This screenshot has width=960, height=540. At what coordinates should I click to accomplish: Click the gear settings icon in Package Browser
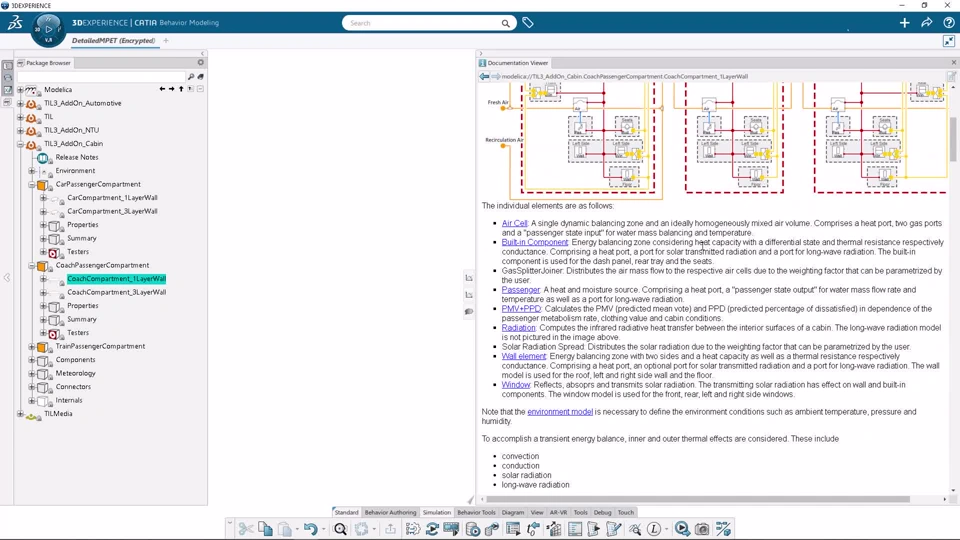click(x=200, y=62)
